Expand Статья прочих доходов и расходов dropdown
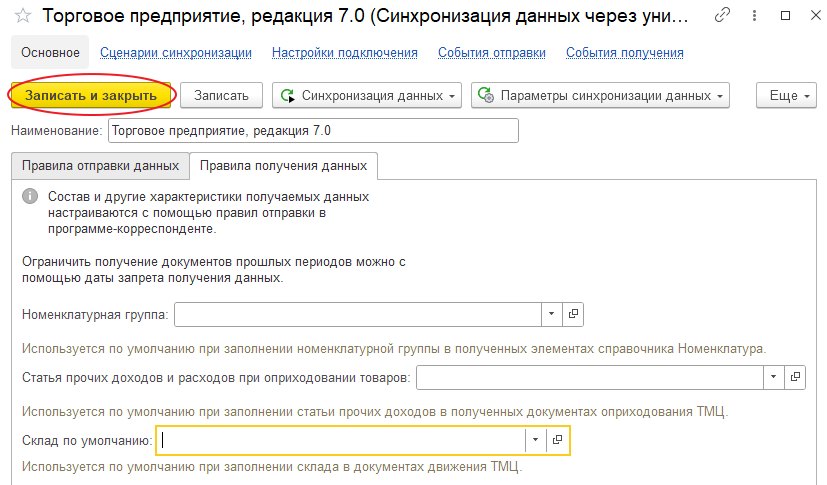827x485 pixels. 774,377
